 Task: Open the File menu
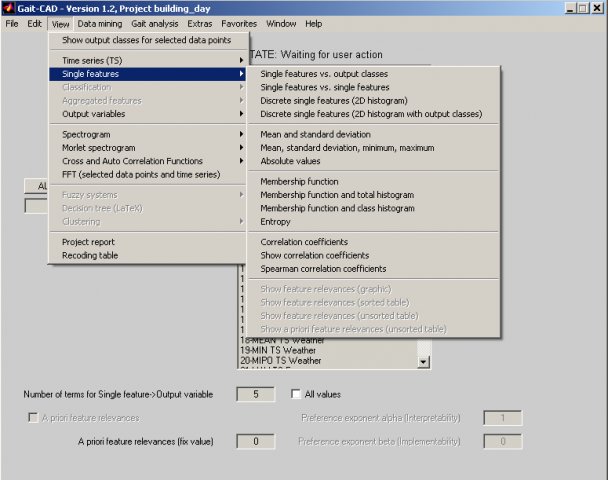point(12,24)
